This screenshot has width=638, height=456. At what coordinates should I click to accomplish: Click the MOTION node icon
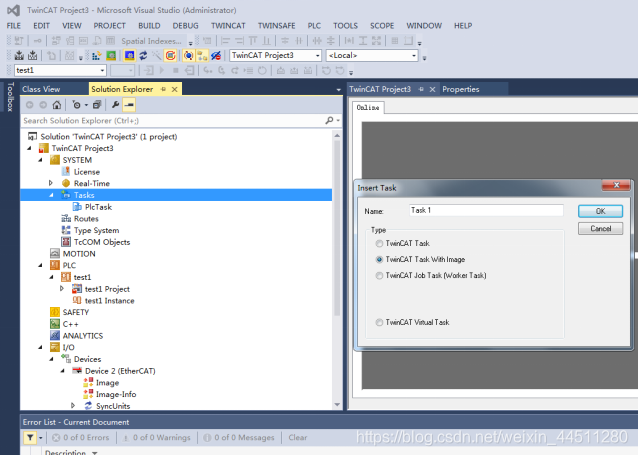pyautogui.click(x=55, y=253)
